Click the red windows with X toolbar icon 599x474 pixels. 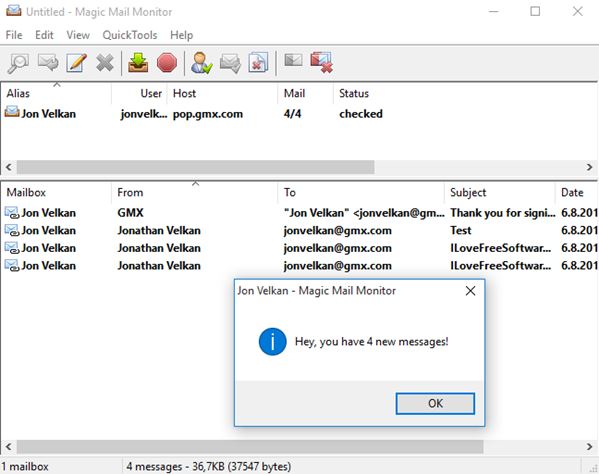point(321,62)
